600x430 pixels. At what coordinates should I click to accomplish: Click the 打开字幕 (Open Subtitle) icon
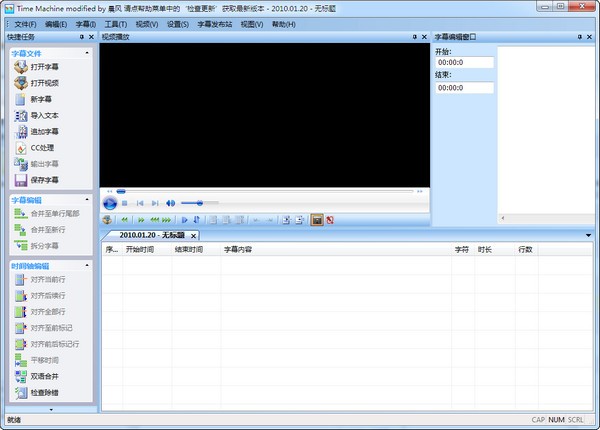pos(22,66)
